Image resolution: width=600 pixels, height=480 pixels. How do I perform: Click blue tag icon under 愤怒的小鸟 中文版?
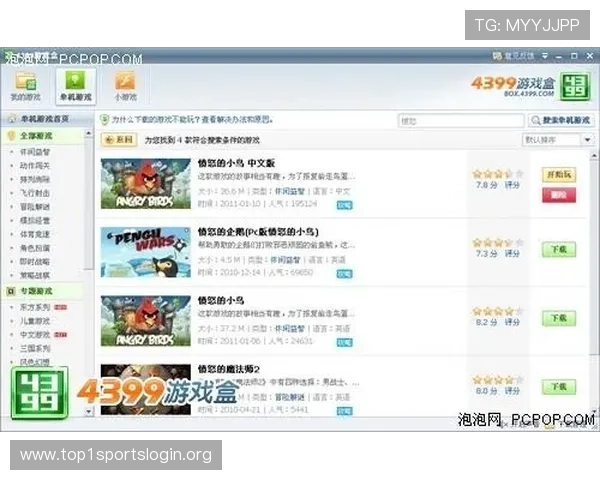coord(344,205)
